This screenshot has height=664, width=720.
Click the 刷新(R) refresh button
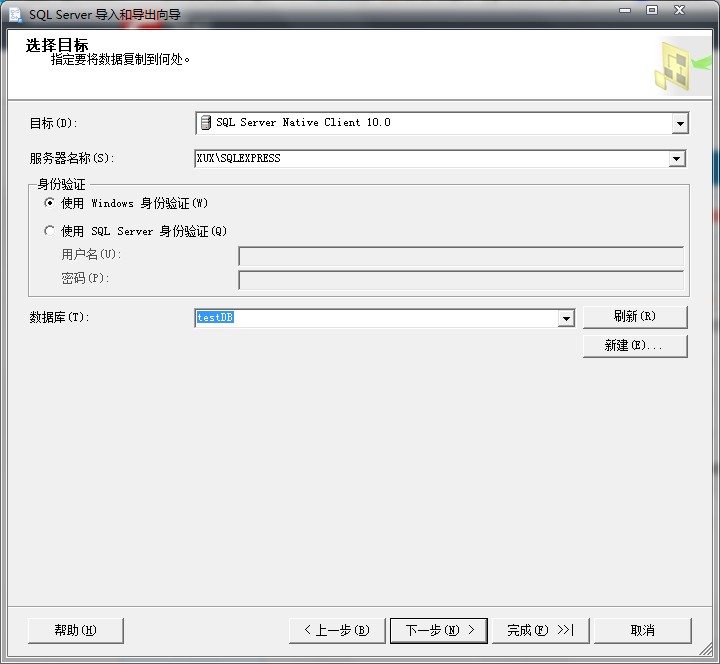coord(635,317)
